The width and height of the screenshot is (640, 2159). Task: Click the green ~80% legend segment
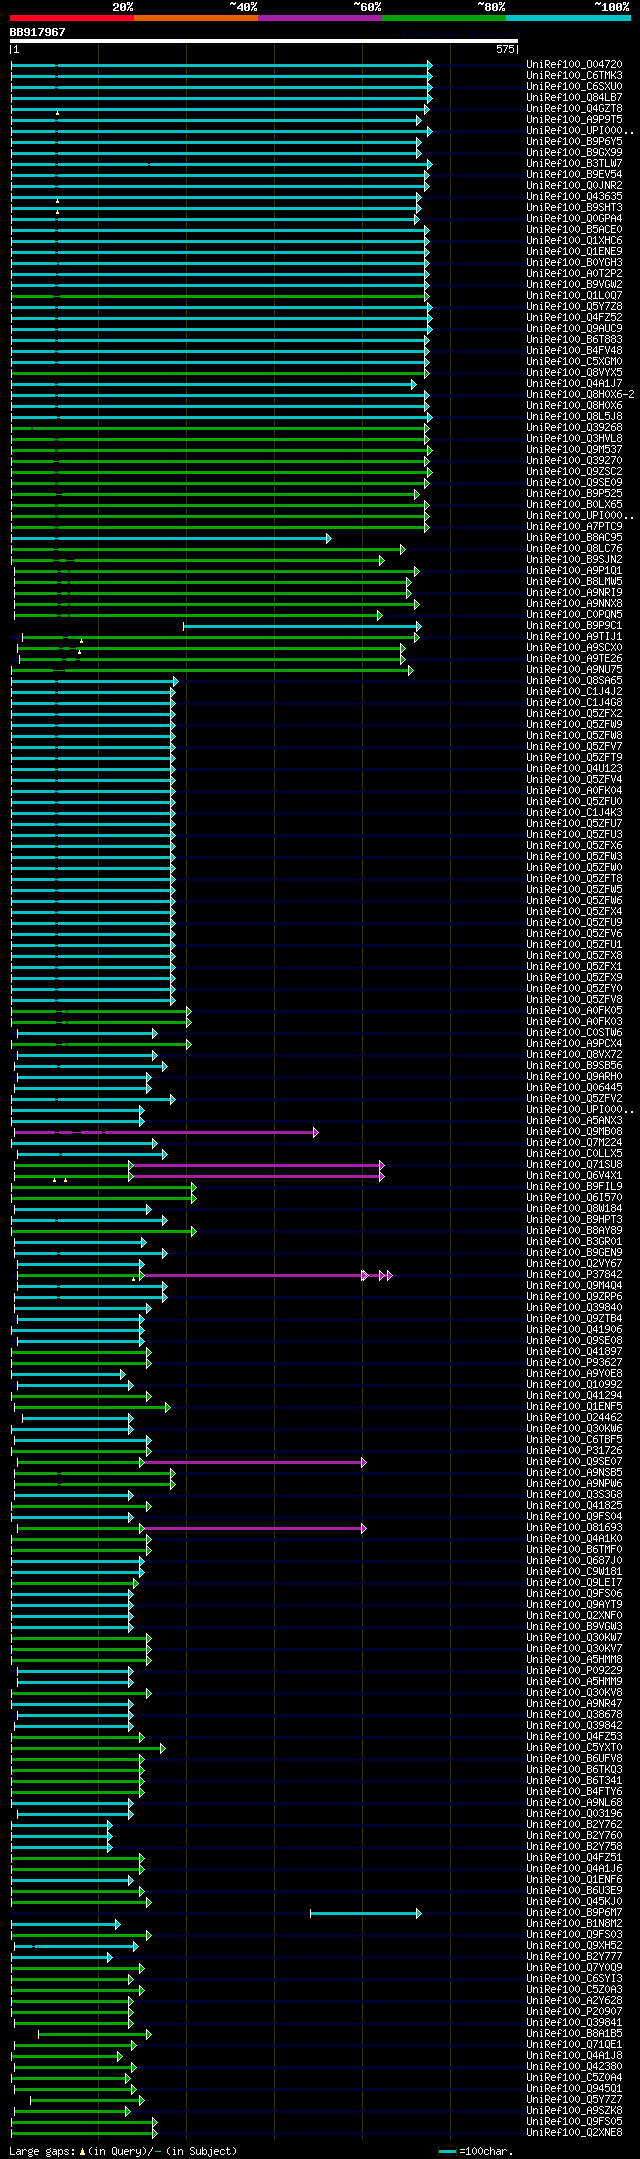(444, 18)
